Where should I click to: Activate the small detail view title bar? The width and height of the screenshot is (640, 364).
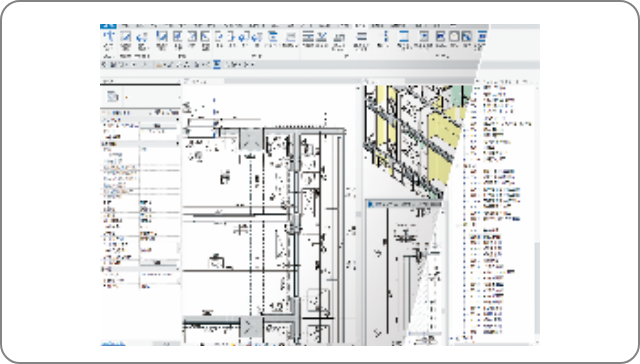(405, 204)
